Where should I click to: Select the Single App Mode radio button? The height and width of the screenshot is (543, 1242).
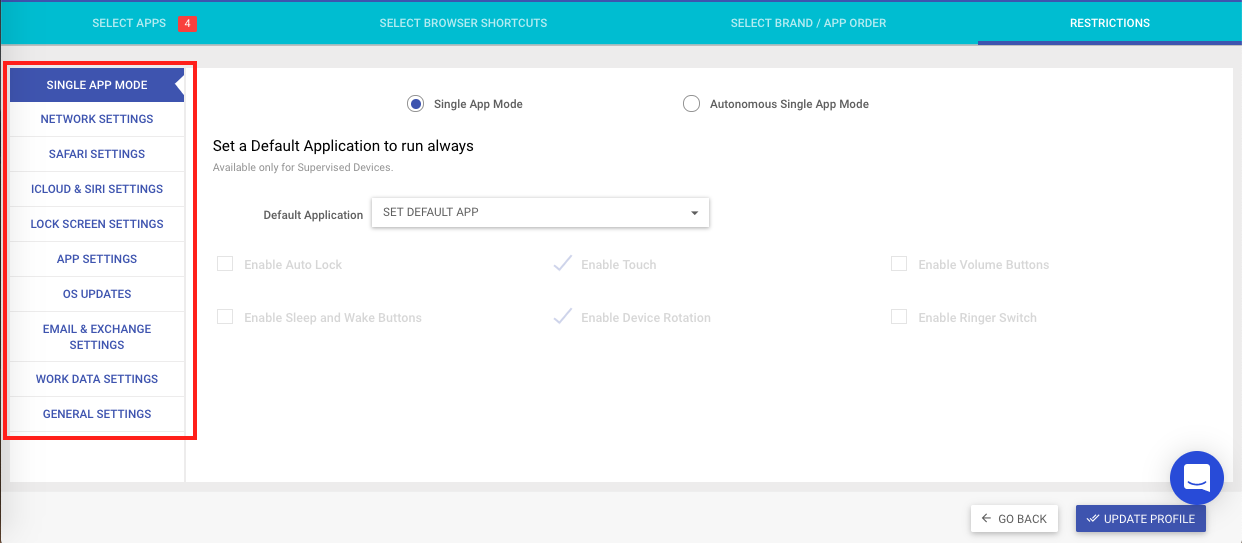[x=416, y=104]
